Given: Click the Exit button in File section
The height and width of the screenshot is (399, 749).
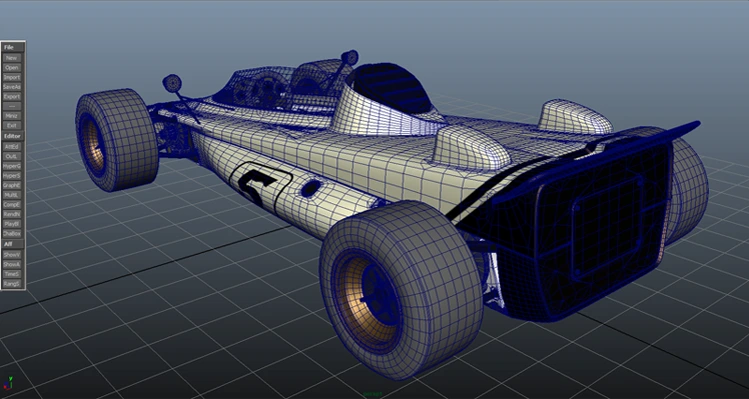Looking at the screenshot, I should [11, 126].
